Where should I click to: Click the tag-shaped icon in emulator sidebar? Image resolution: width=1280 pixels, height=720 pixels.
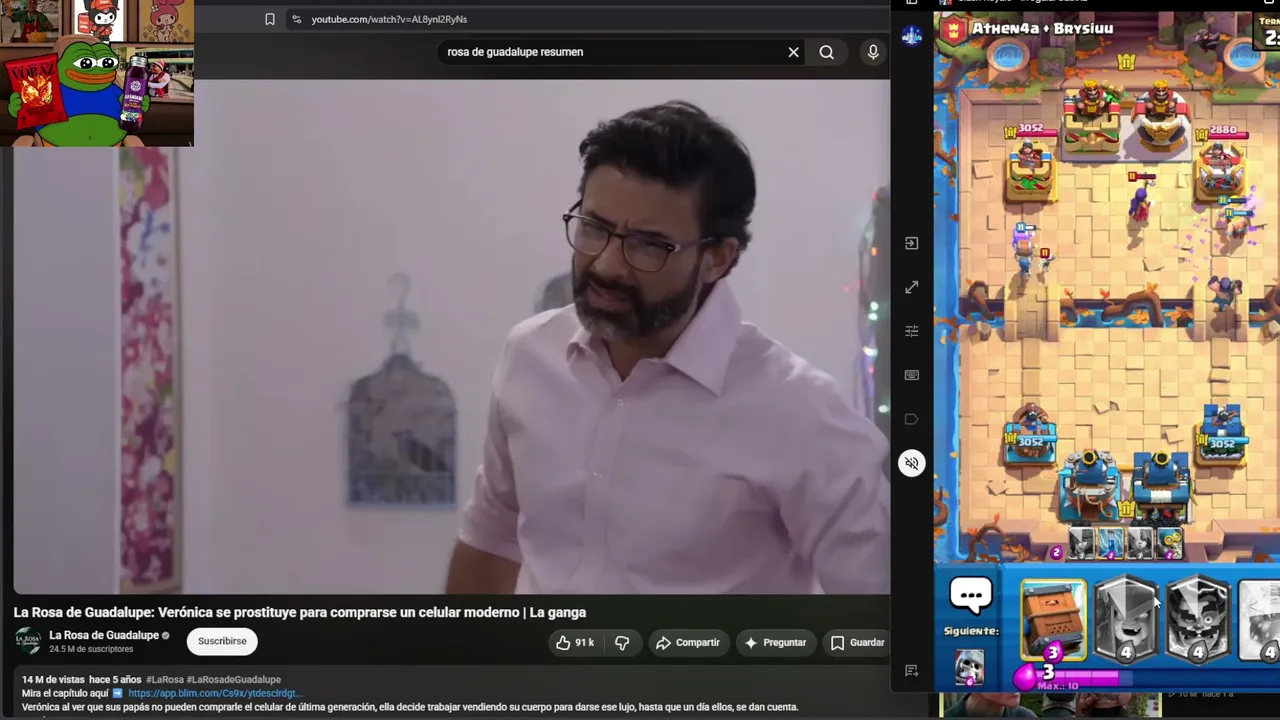(912, 419)
